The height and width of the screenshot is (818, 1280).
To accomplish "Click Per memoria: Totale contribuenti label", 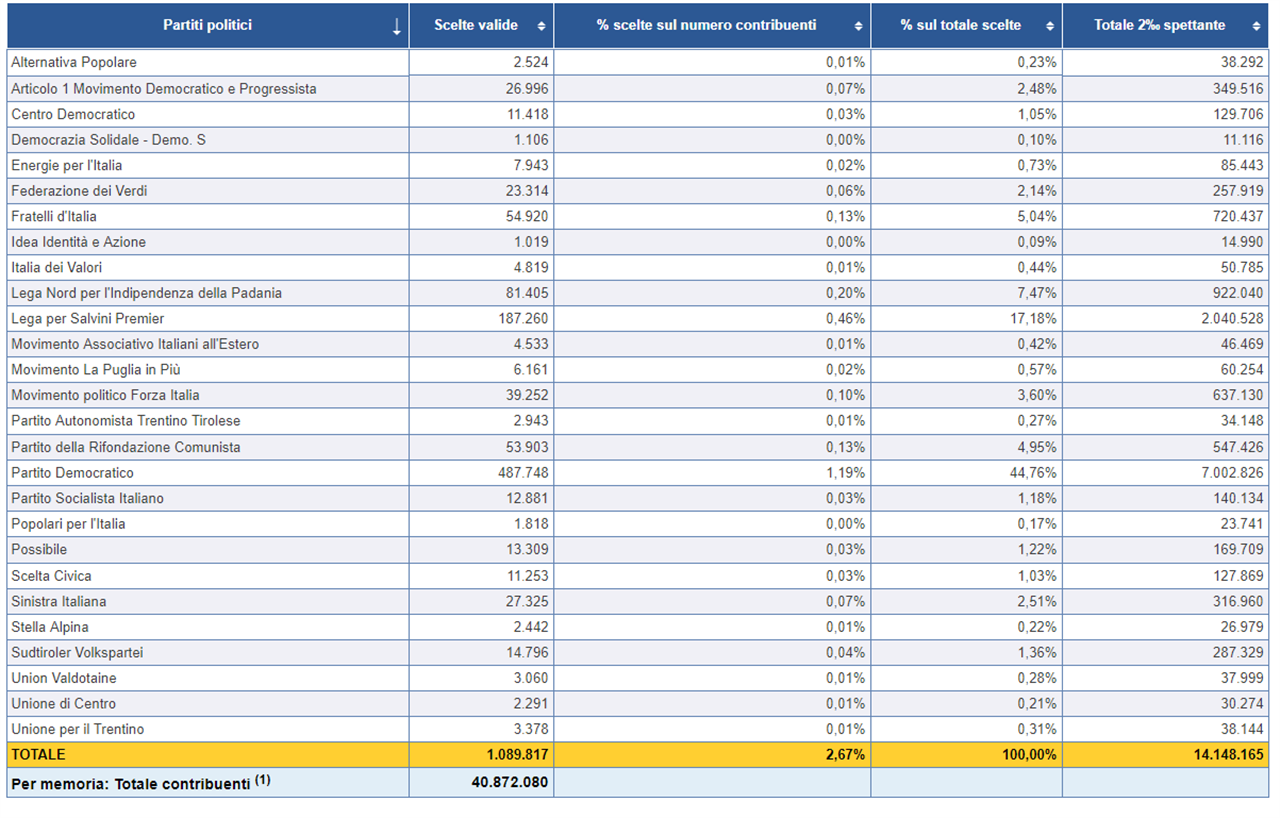I will [141, 783].
